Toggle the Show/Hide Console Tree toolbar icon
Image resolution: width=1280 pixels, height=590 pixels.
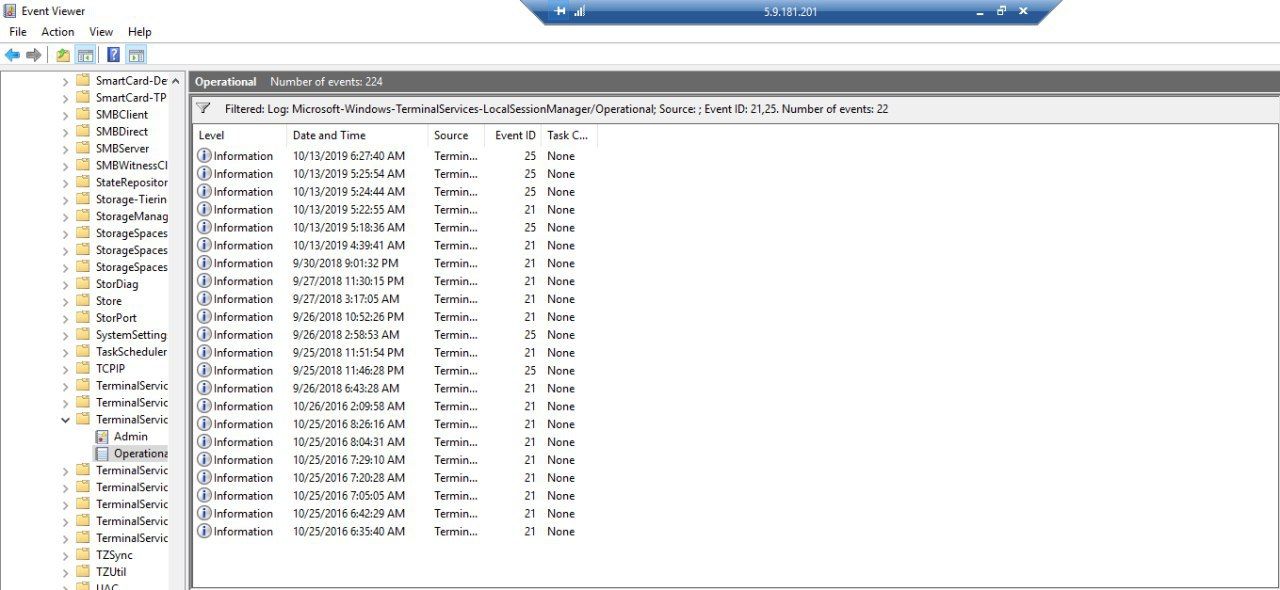click(86, 55)
